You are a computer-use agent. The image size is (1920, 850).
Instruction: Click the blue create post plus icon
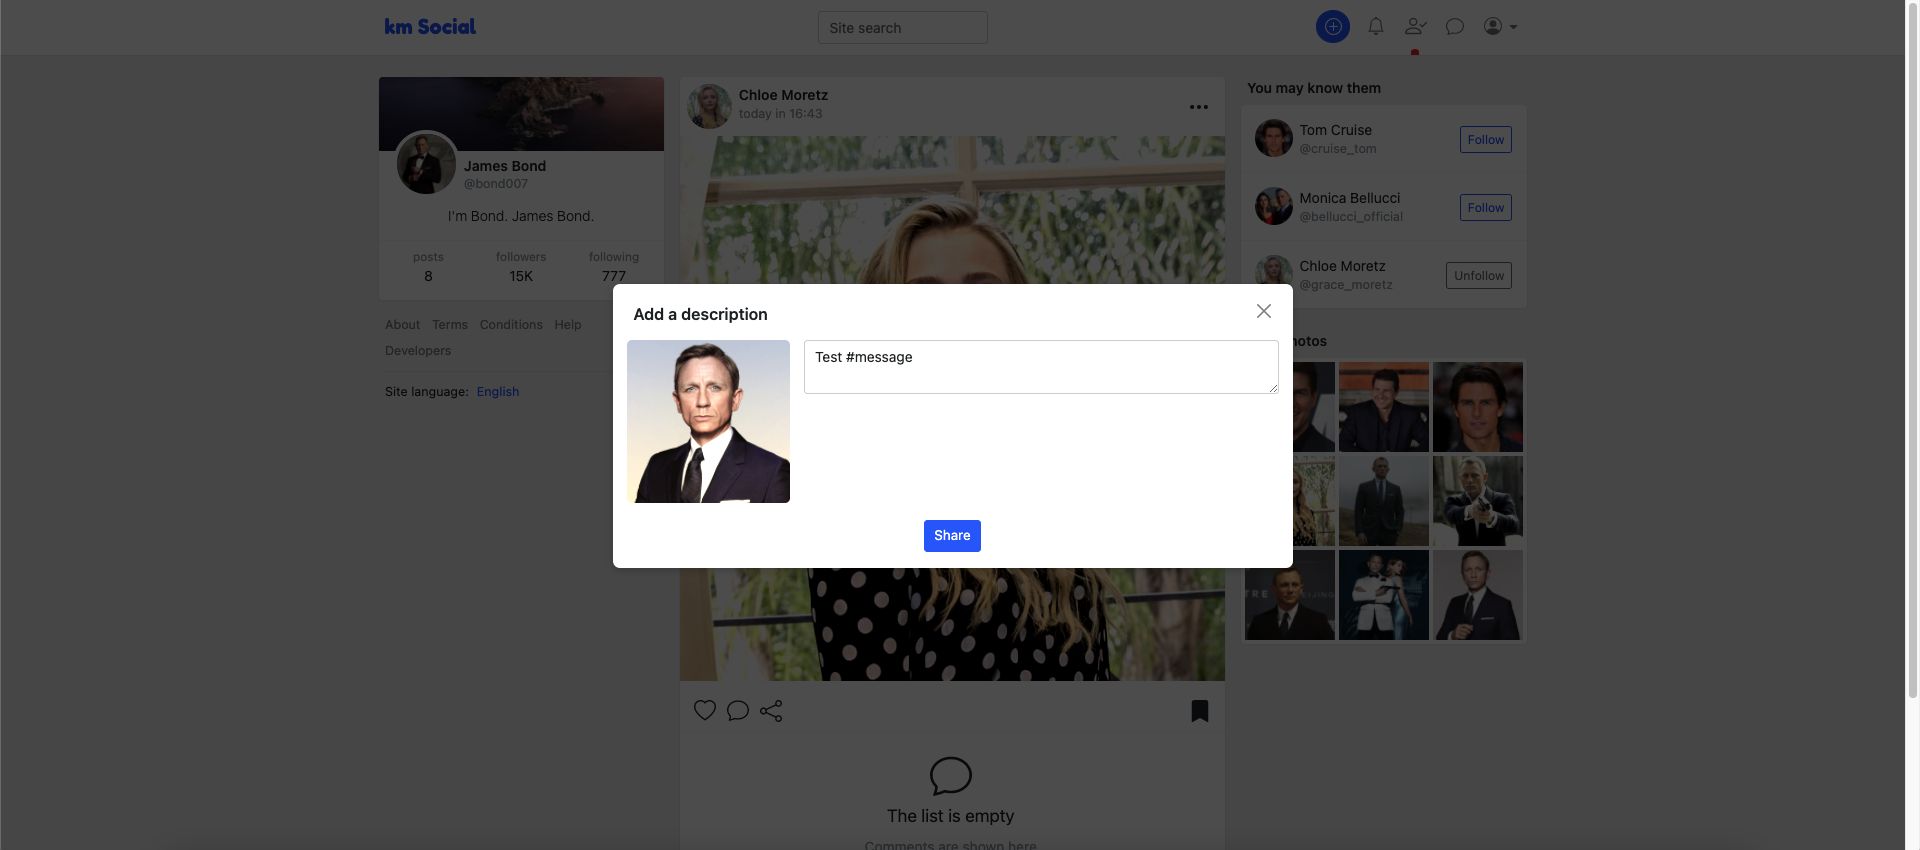(1332, 27)
